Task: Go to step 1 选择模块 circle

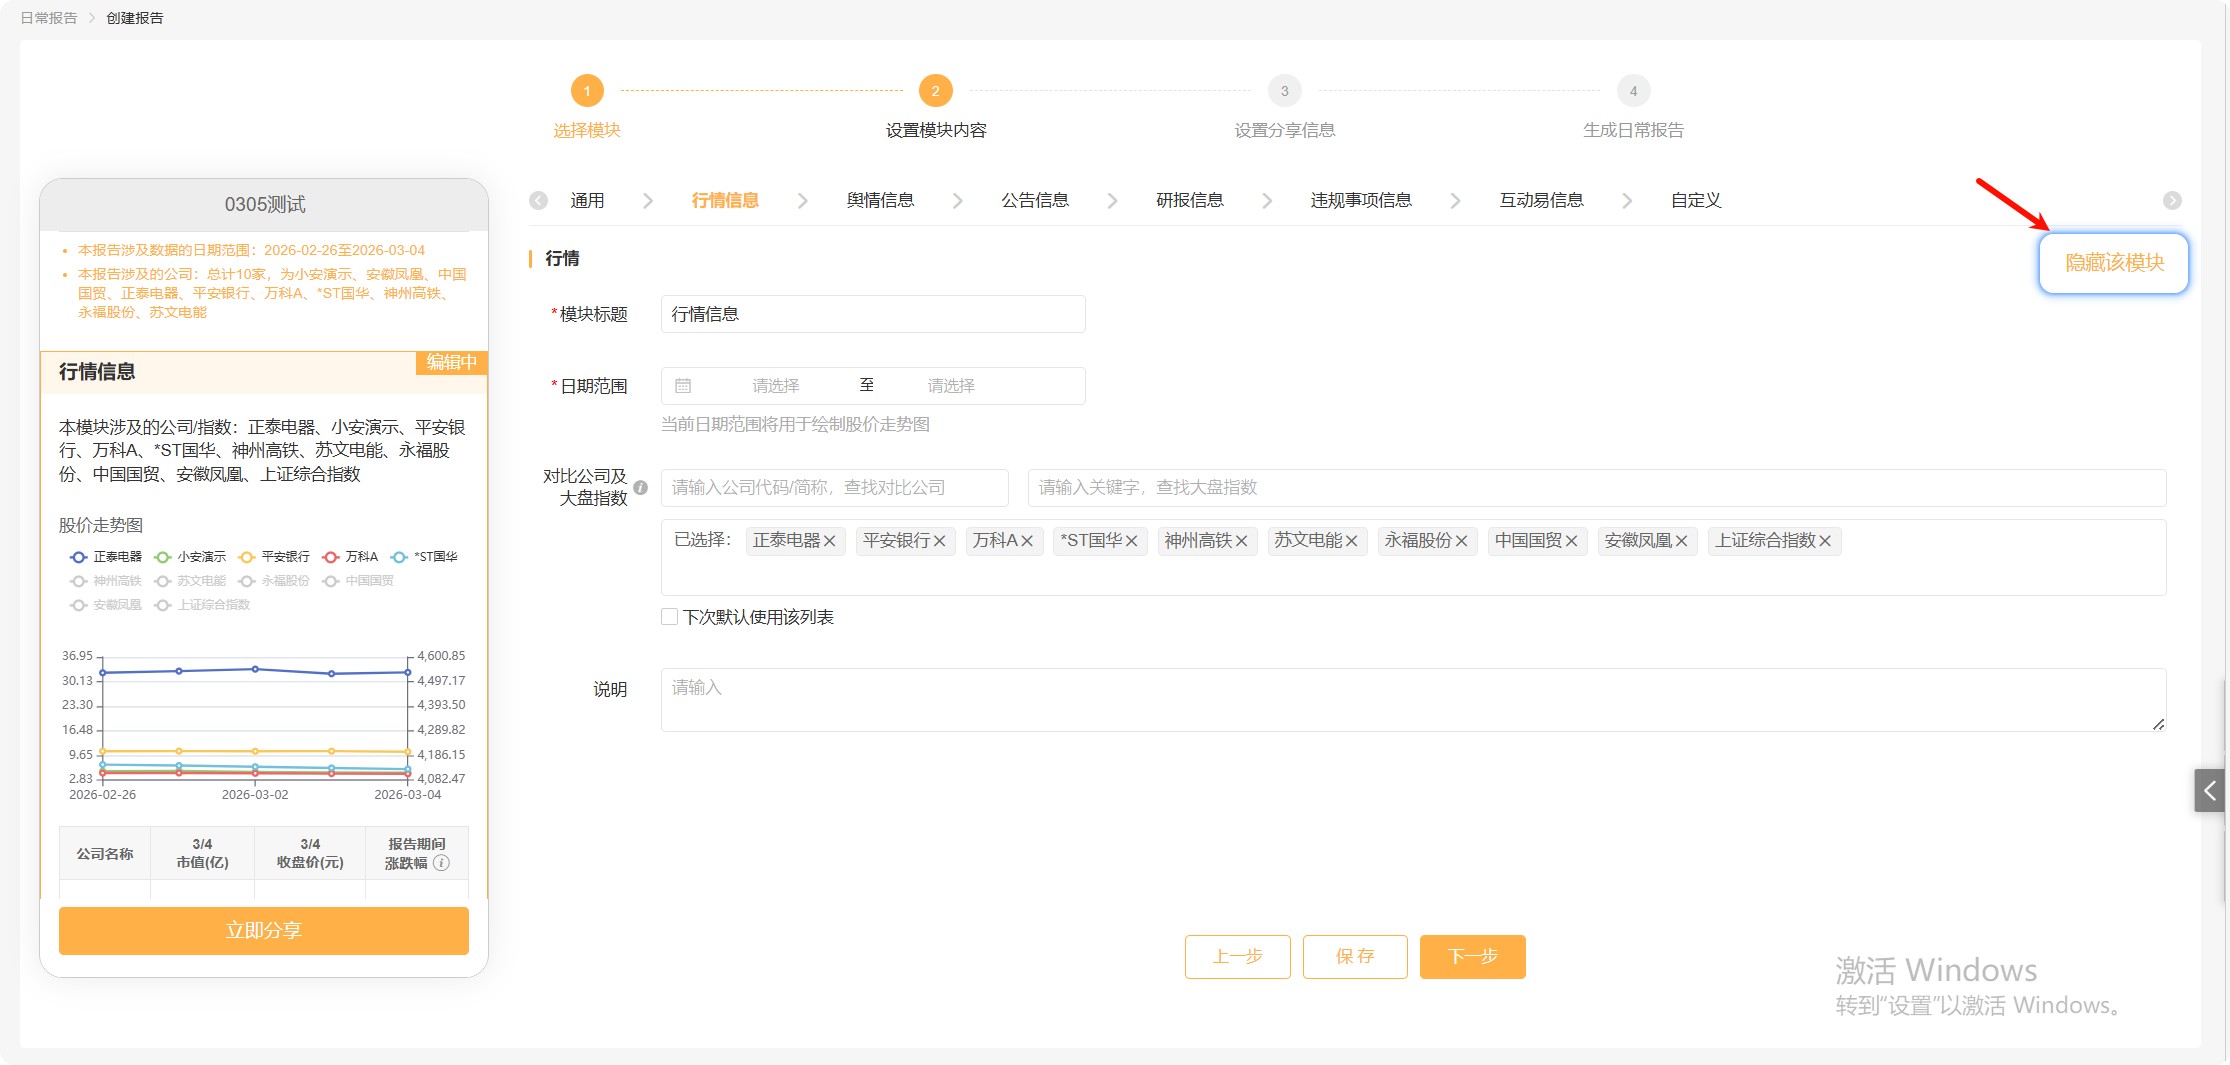Action: (x=587, y=91)
